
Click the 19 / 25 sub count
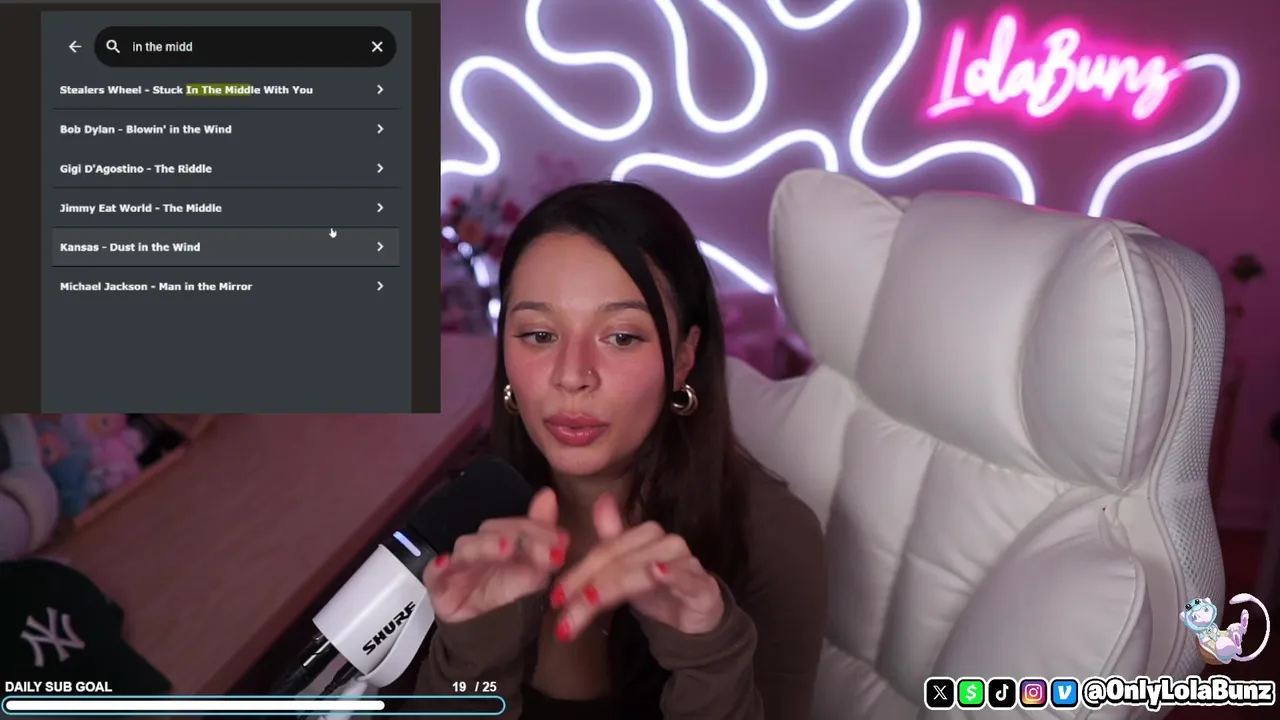click(474, 687)
